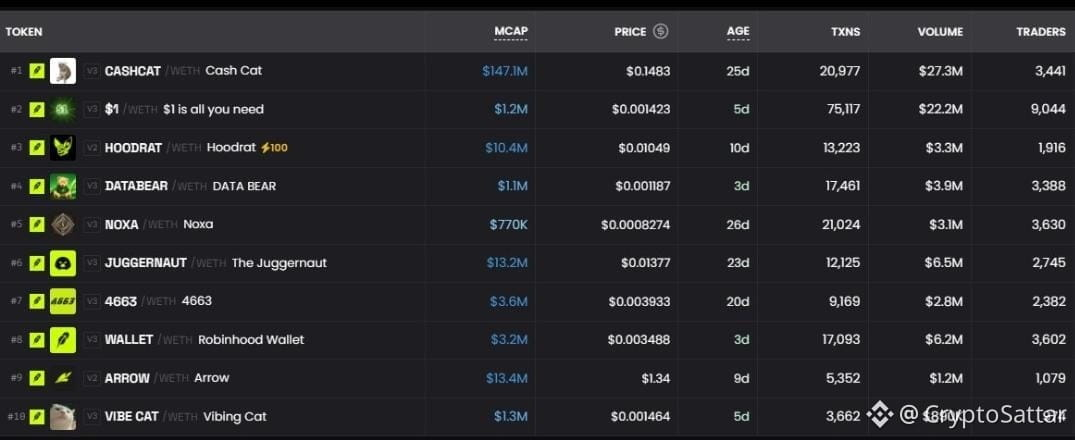Viewport: 1075px width, 440px height.
Task: Sort the table by TRADERS column
Action: point(1041,32)
